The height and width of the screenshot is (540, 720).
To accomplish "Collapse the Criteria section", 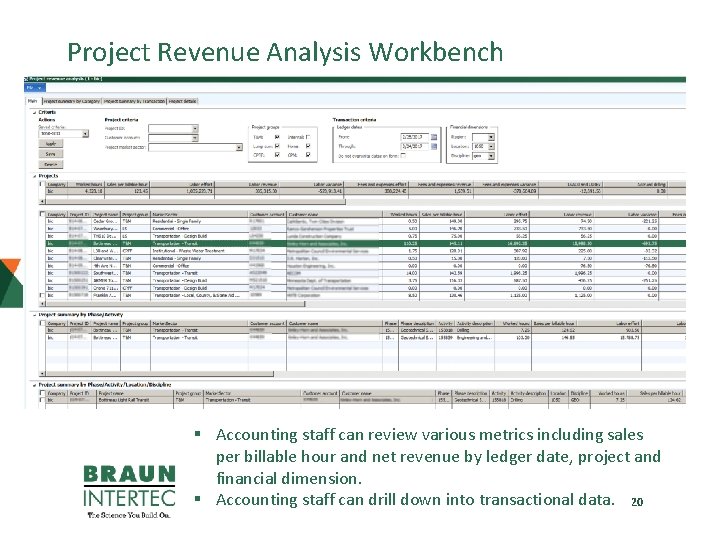I will 34,112.
